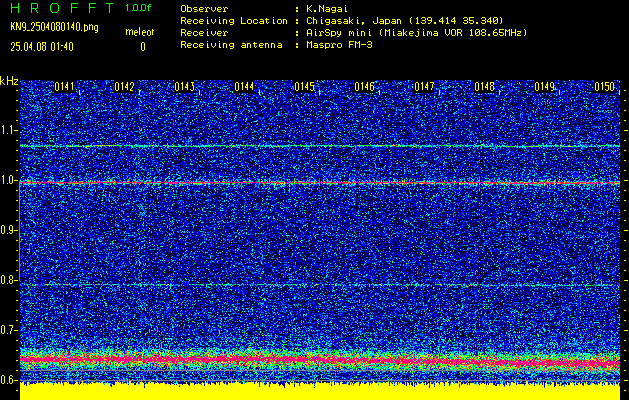Click the Receiving Location label
Screen dimensions: 629x400
click(234, 21)
